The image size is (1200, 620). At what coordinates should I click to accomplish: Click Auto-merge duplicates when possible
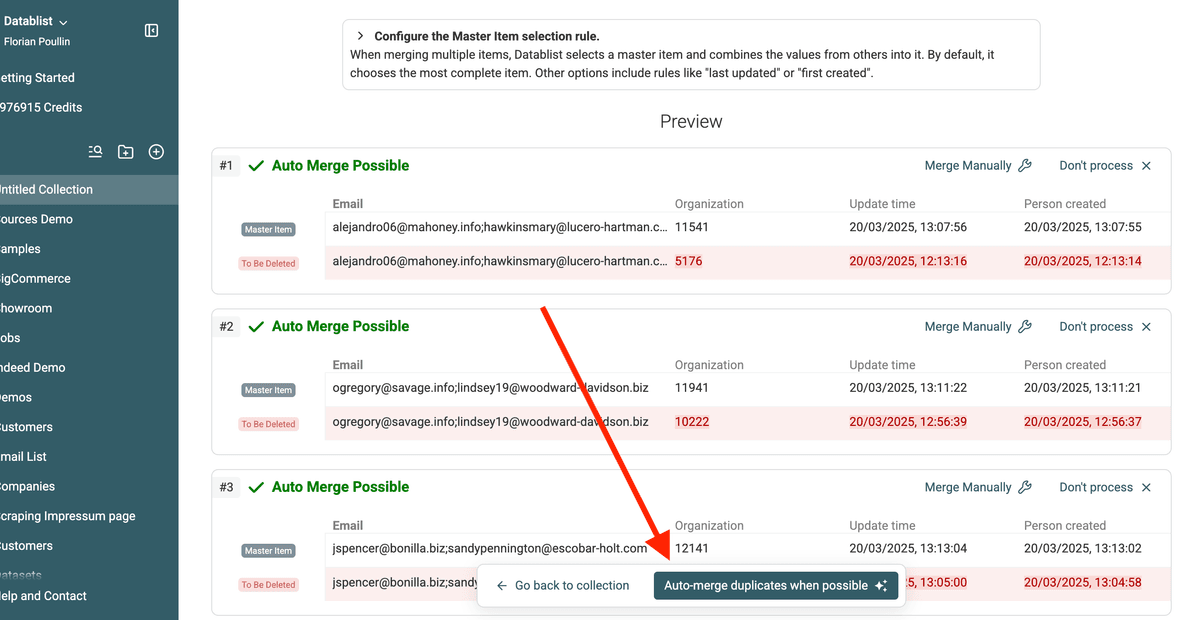pos(776,586)
